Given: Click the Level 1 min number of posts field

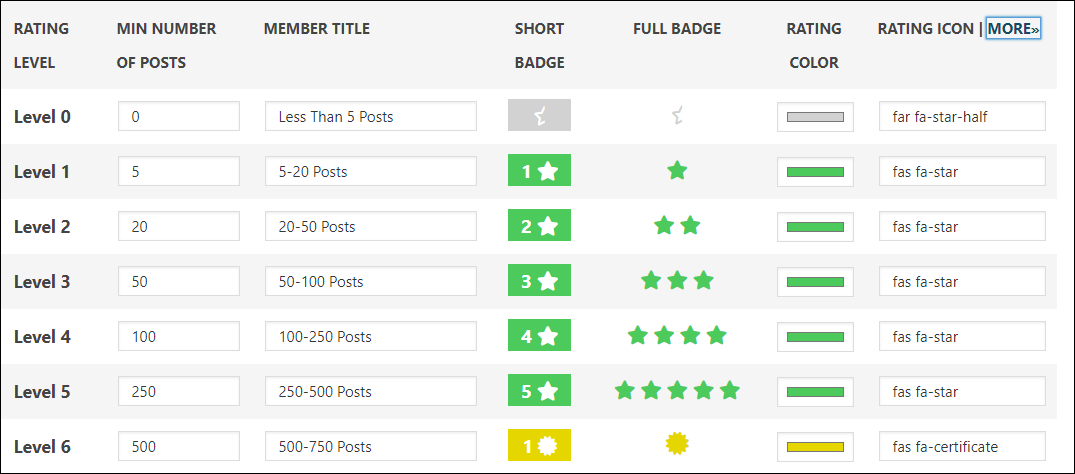Looking at the screenshot, I should (178, 171).
